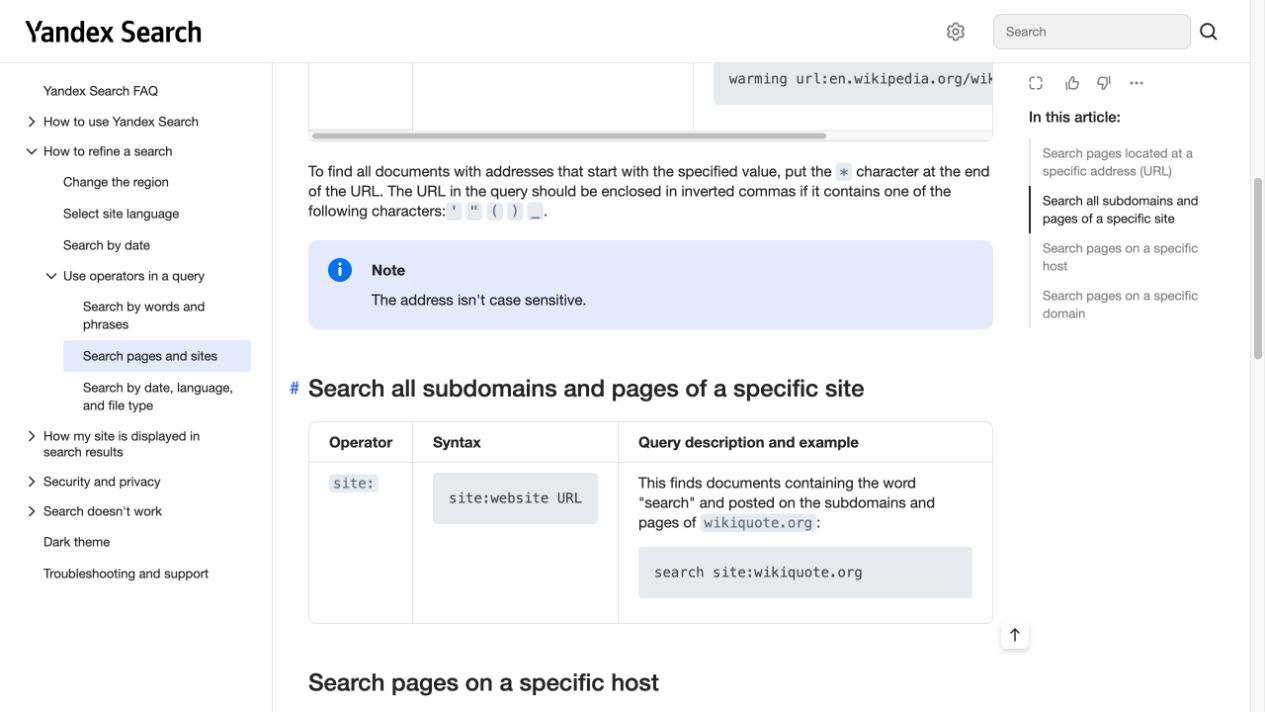1265x712 pixels.
Task: Expand Security and privacy section
Action: pyautogui.click(x=32, y=482)
